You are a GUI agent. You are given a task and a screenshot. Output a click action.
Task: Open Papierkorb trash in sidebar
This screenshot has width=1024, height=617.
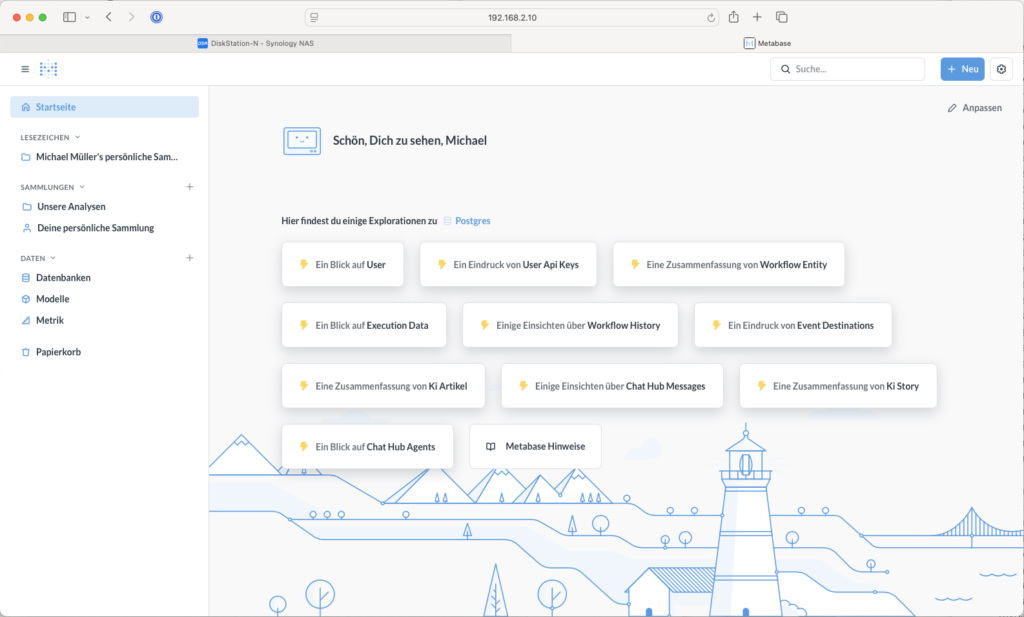tap(57, 352)
